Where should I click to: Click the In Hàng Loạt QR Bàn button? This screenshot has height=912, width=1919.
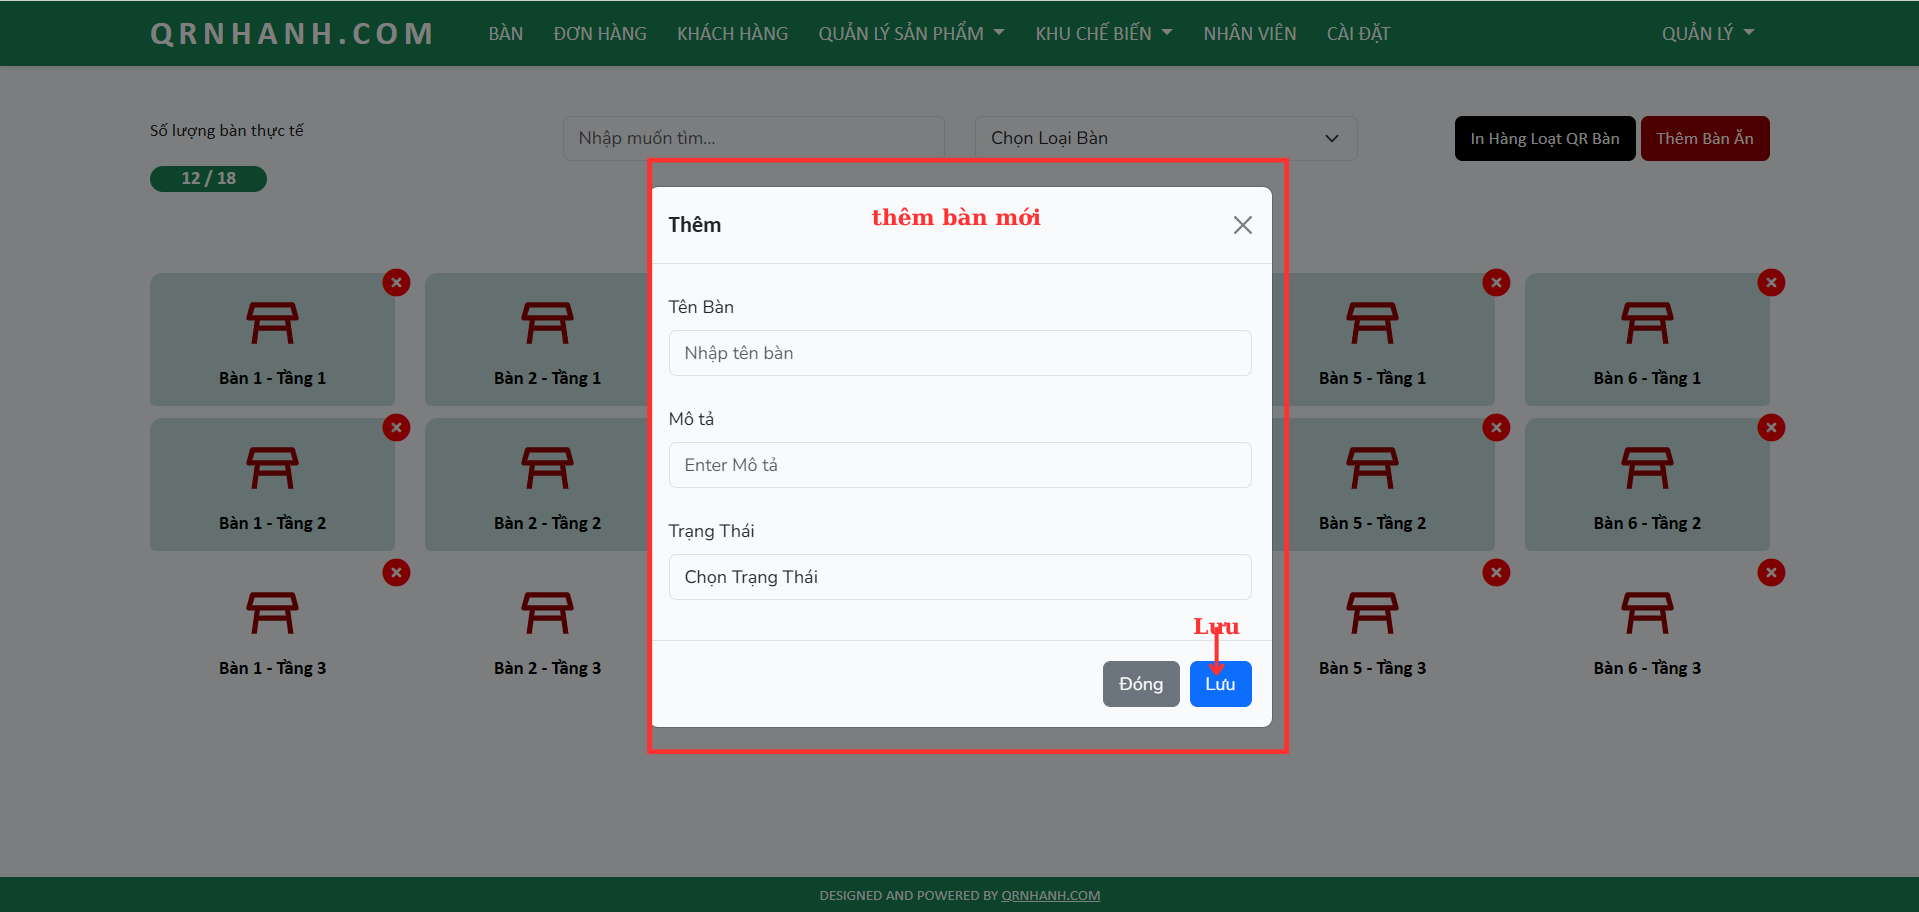point(1545,138)
